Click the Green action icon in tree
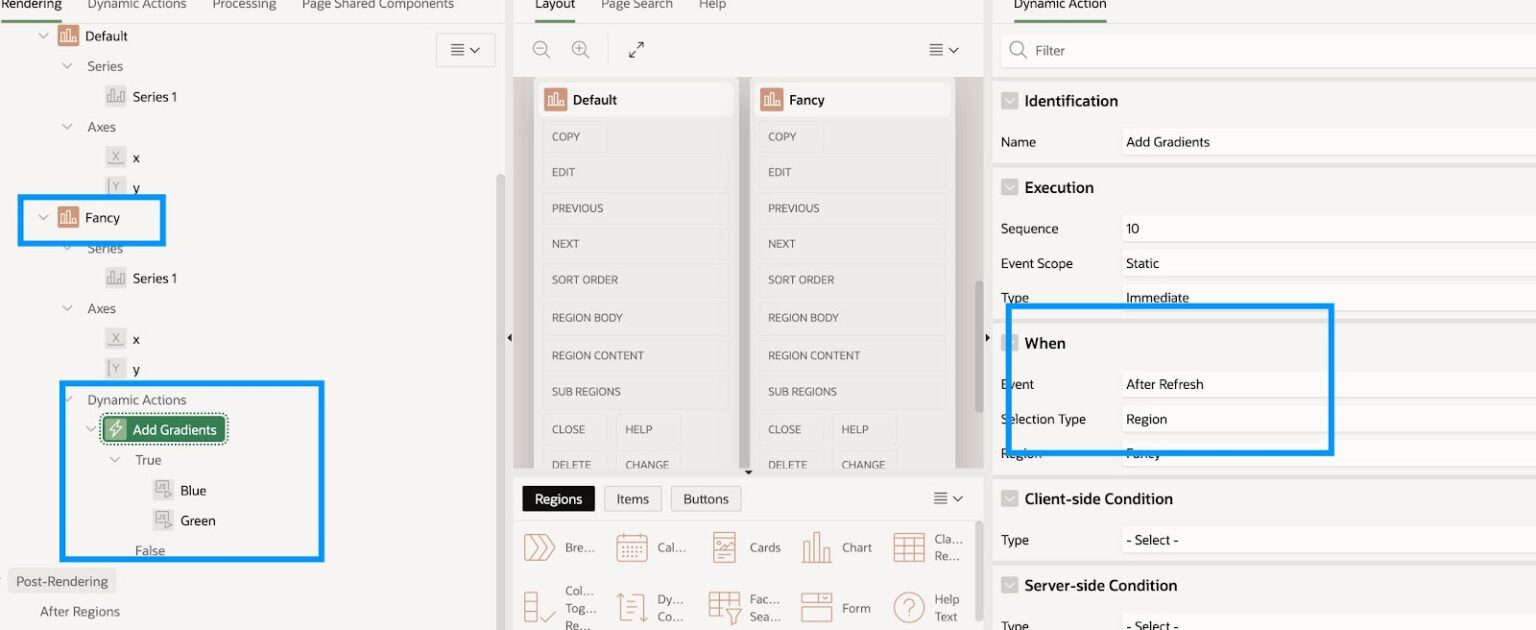 [163, 520]
